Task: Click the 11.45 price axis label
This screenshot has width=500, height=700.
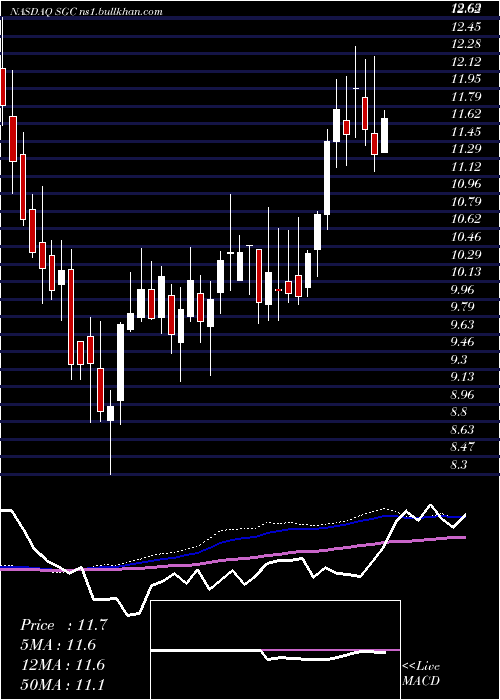Action: point(466,132)
